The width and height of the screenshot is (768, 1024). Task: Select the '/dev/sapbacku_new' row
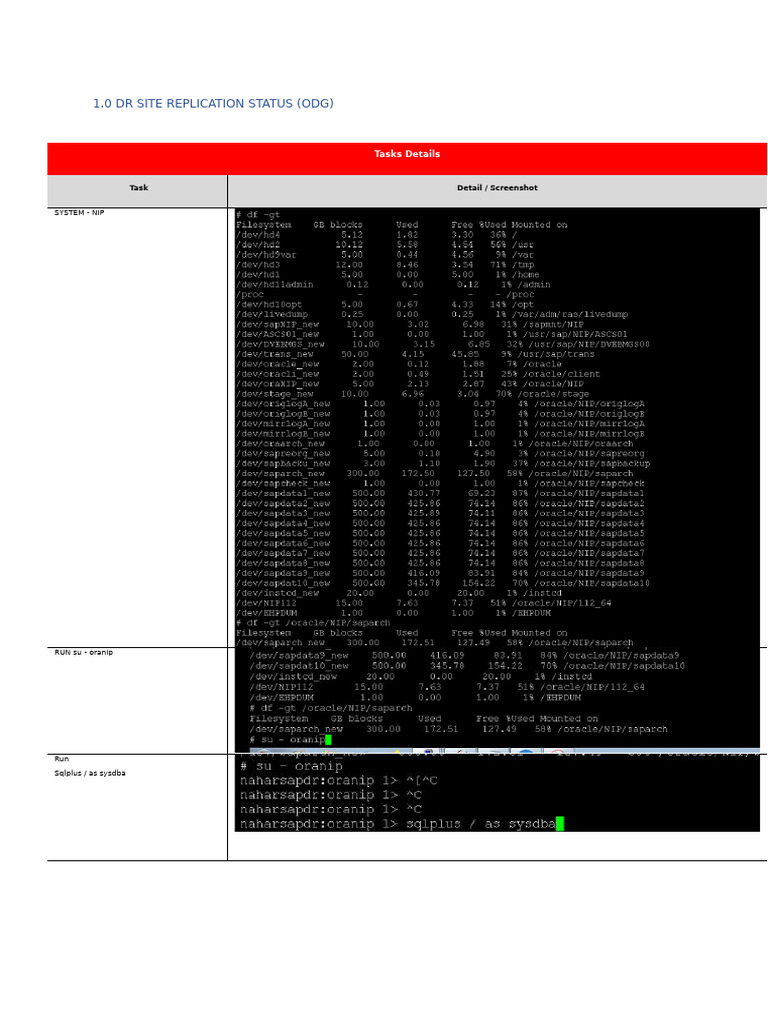point(443,464)
